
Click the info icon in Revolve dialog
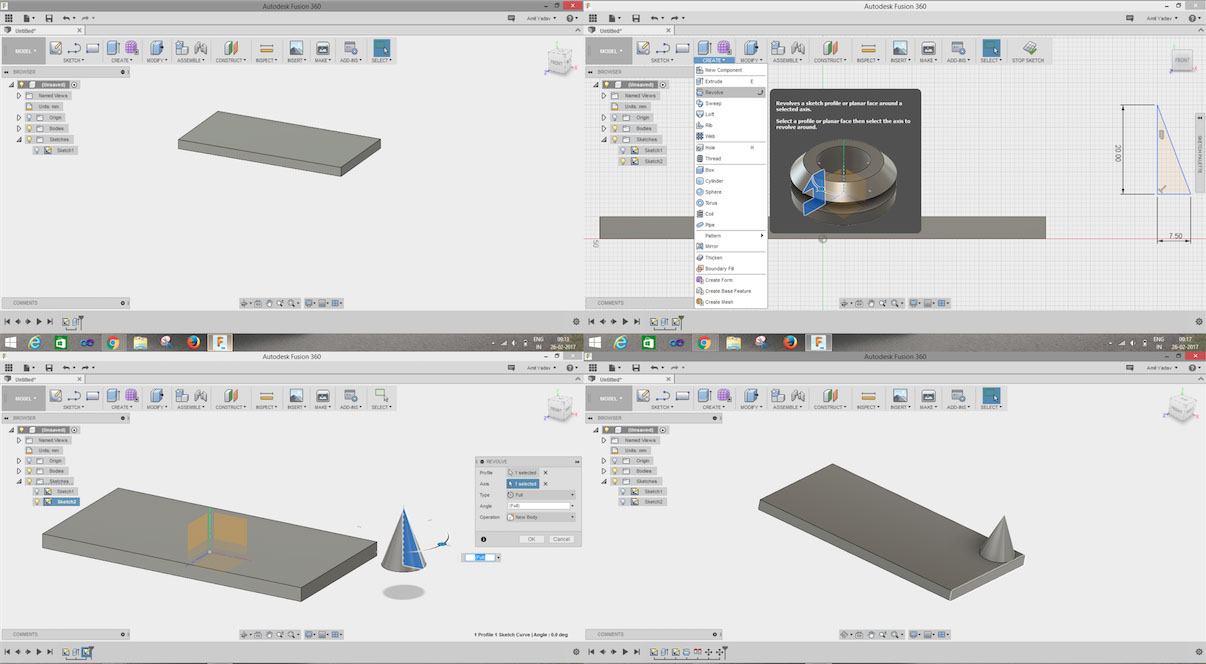(484, 539)
